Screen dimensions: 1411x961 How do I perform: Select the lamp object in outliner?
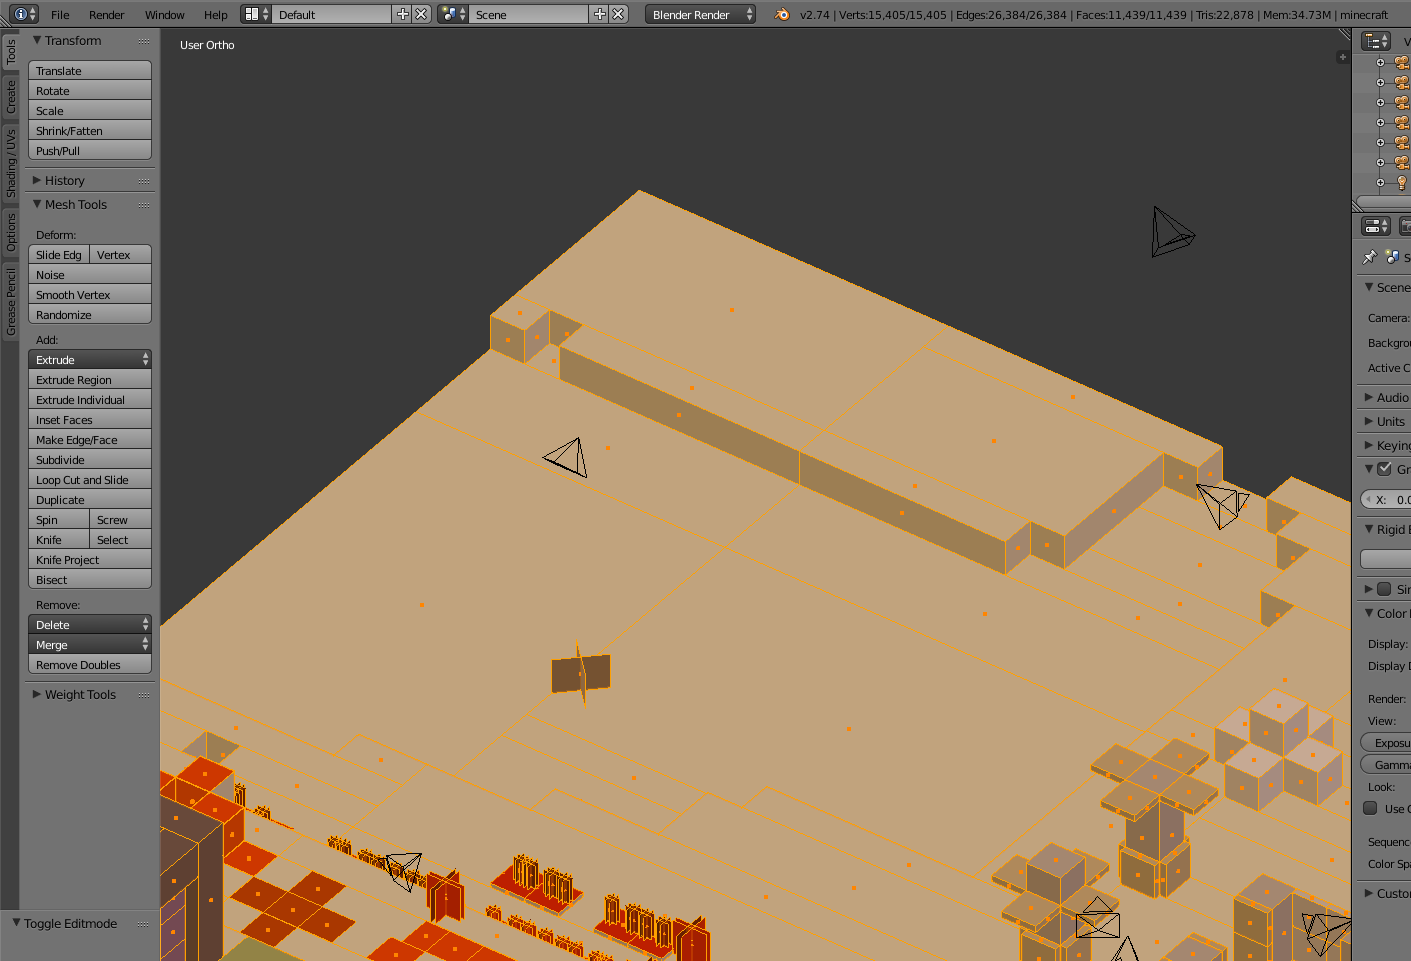tap(1401, 182)
